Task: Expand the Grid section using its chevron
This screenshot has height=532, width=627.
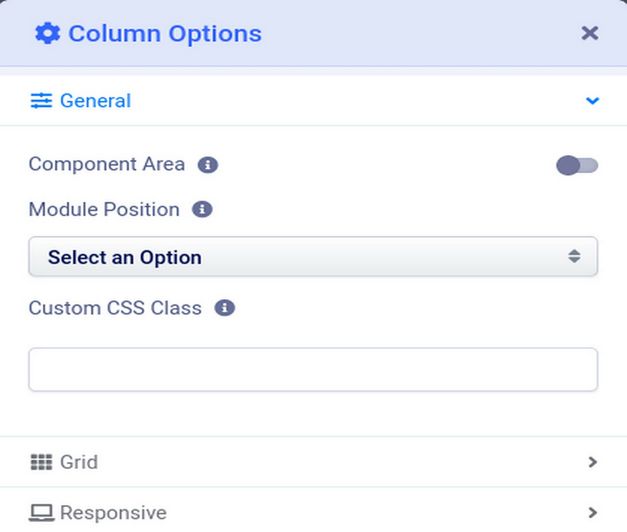Action: [x=593, y=462]
